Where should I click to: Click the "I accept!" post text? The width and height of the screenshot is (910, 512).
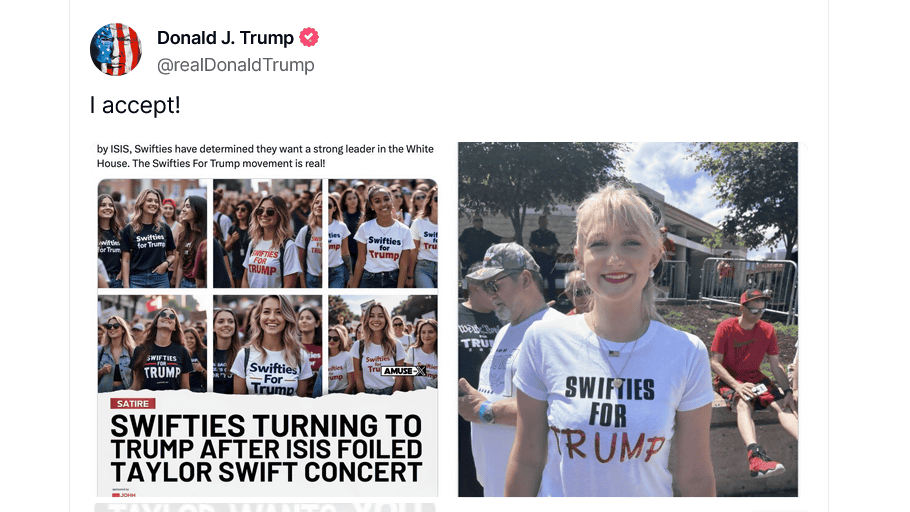tap(135, 105)
